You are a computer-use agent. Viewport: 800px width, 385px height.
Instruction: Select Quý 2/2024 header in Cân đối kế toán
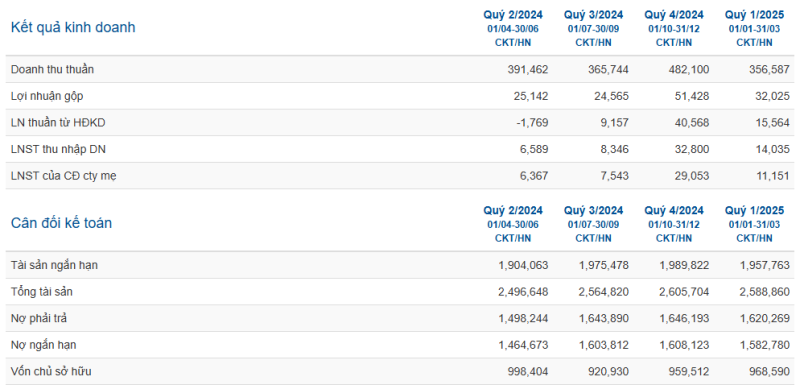[x=513, y=210]
